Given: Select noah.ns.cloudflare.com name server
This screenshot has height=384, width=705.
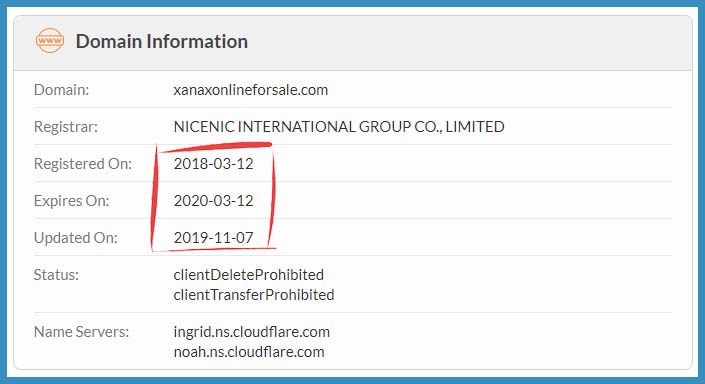Looking at the screenshot, I should 249,352.
